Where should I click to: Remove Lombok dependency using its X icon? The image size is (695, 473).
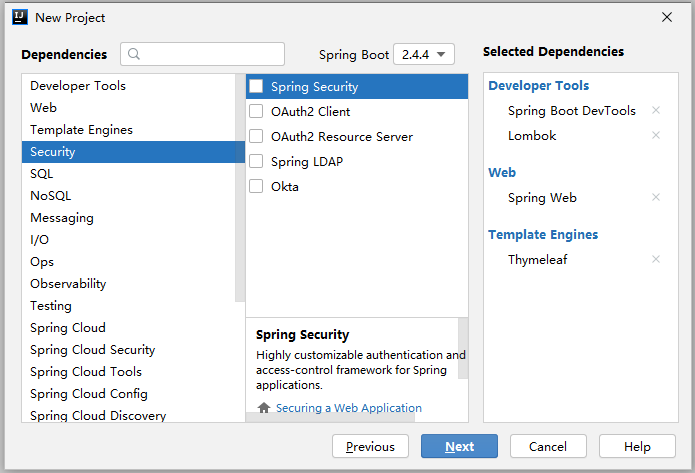[x=656, y=135]
